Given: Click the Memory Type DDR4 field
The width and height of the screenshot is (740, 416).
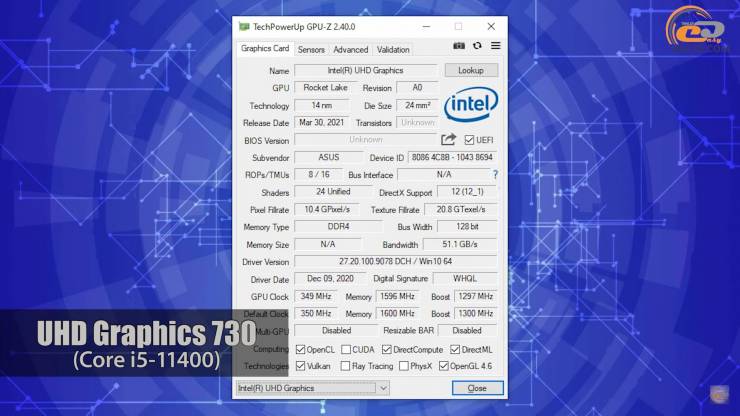Looking at the screenshot, I should click(x=338, y=227).
